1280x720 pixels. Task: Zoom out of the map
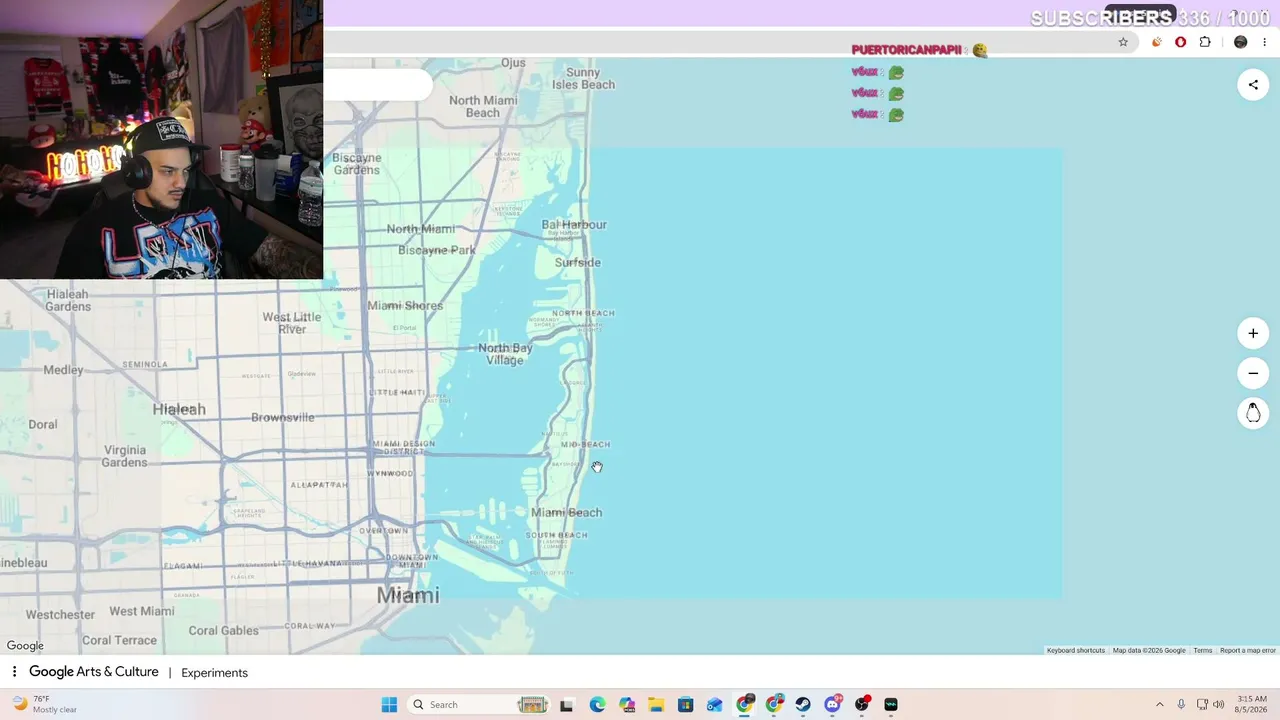click(x=1253, y=373)
